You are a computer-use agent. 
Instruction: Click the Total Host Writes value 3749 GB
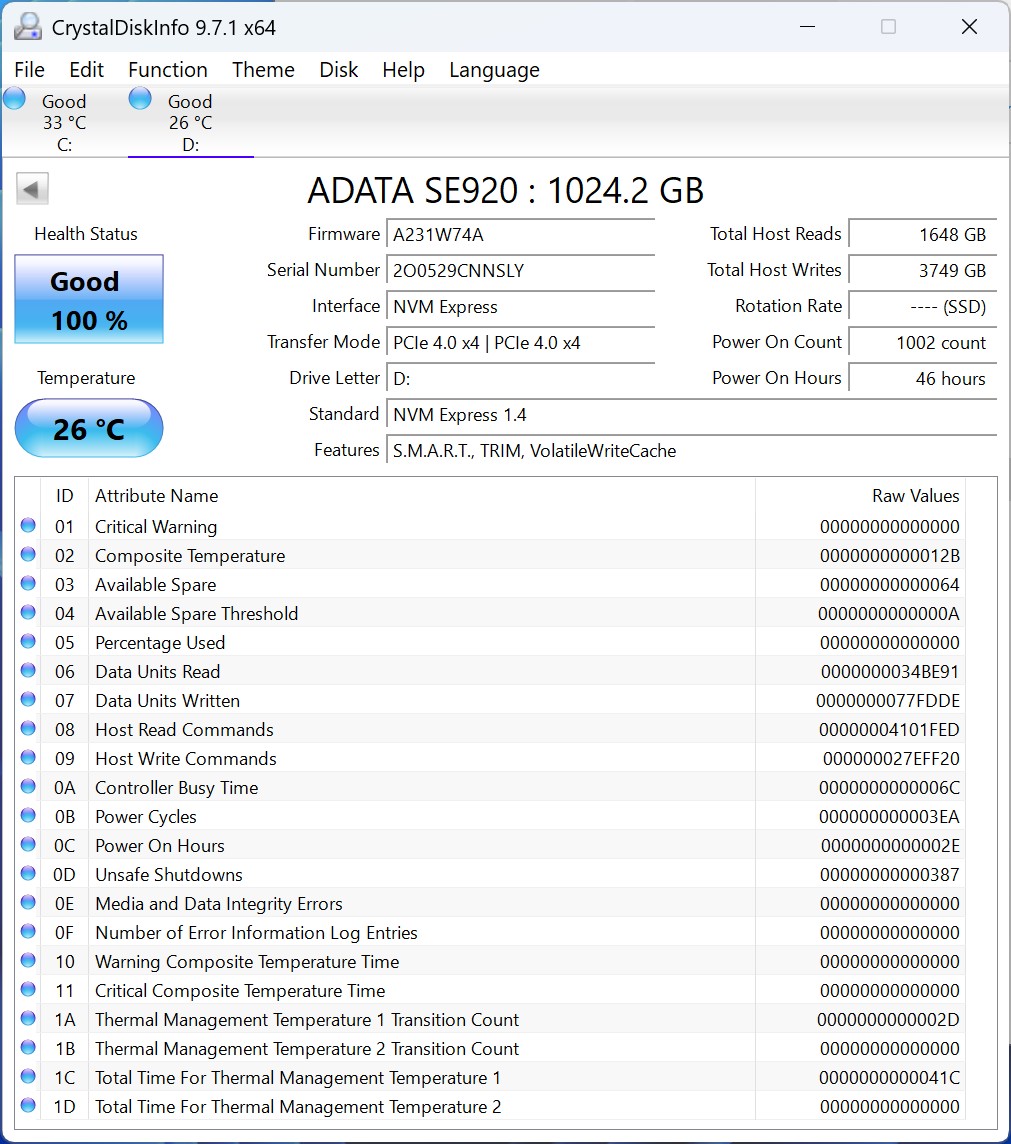coord(923,271)
